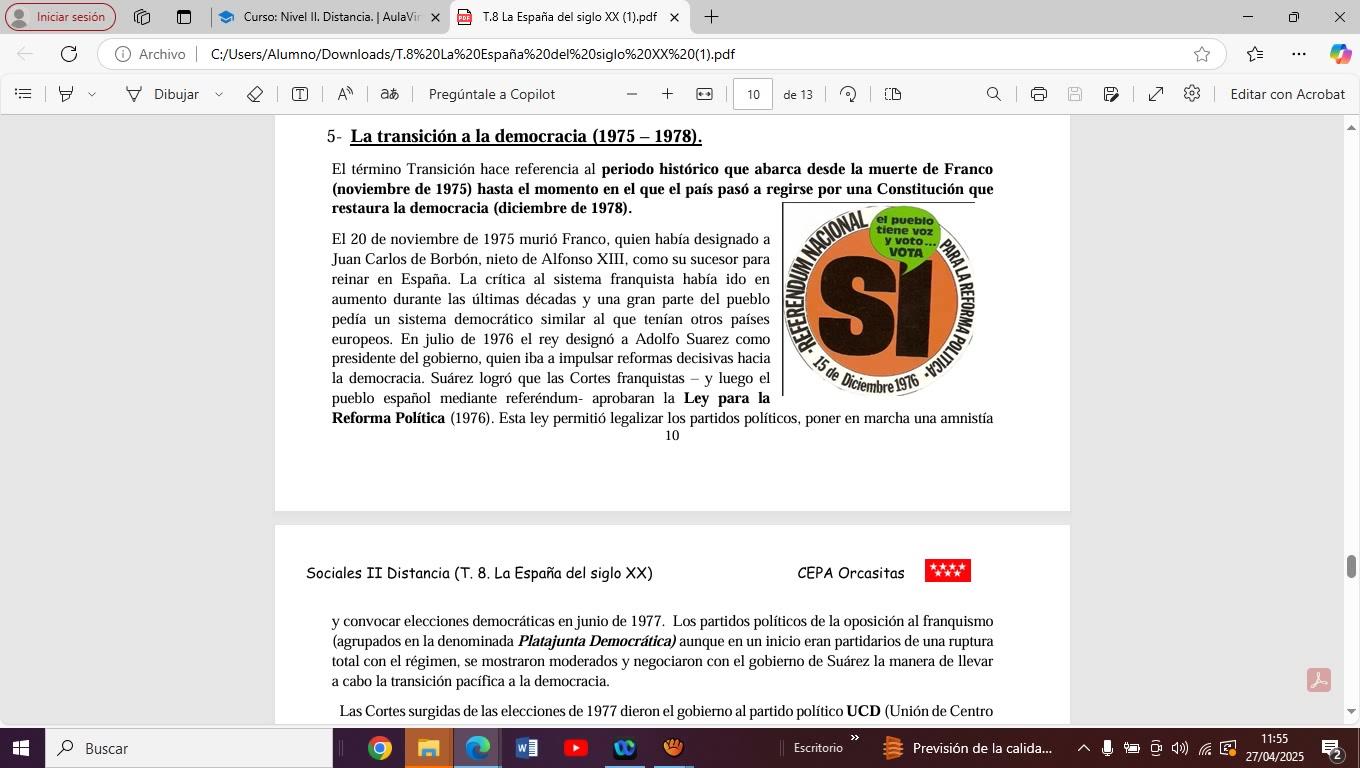Click the Escritorio toolbar label
Image resolution: width=1360 pixels, height=768 pixels.
[x=818, y=748]
